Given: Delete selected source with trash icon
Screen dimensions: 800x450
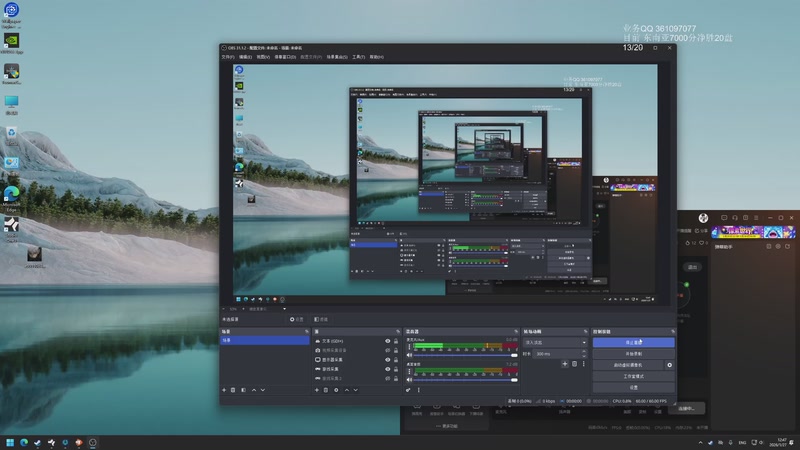Looking at the screenshot, I should 326,390.
